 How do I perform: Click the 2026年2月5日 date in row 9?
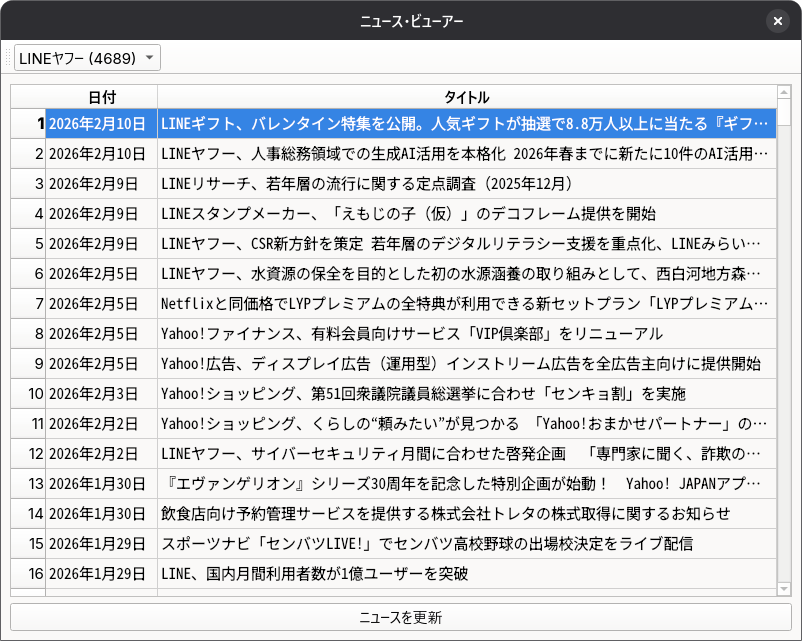click(x=101, y=364)
